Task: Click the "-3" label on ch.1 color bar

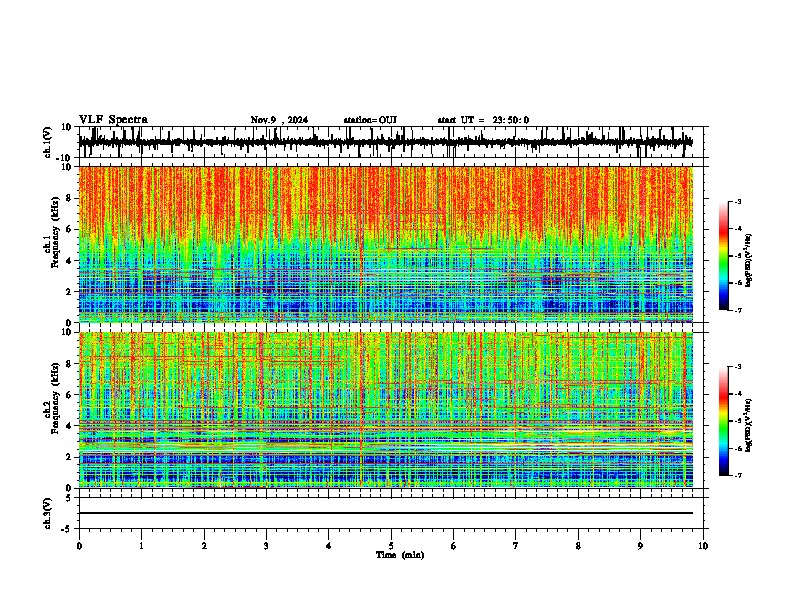Action: click(x=737, y=201)
